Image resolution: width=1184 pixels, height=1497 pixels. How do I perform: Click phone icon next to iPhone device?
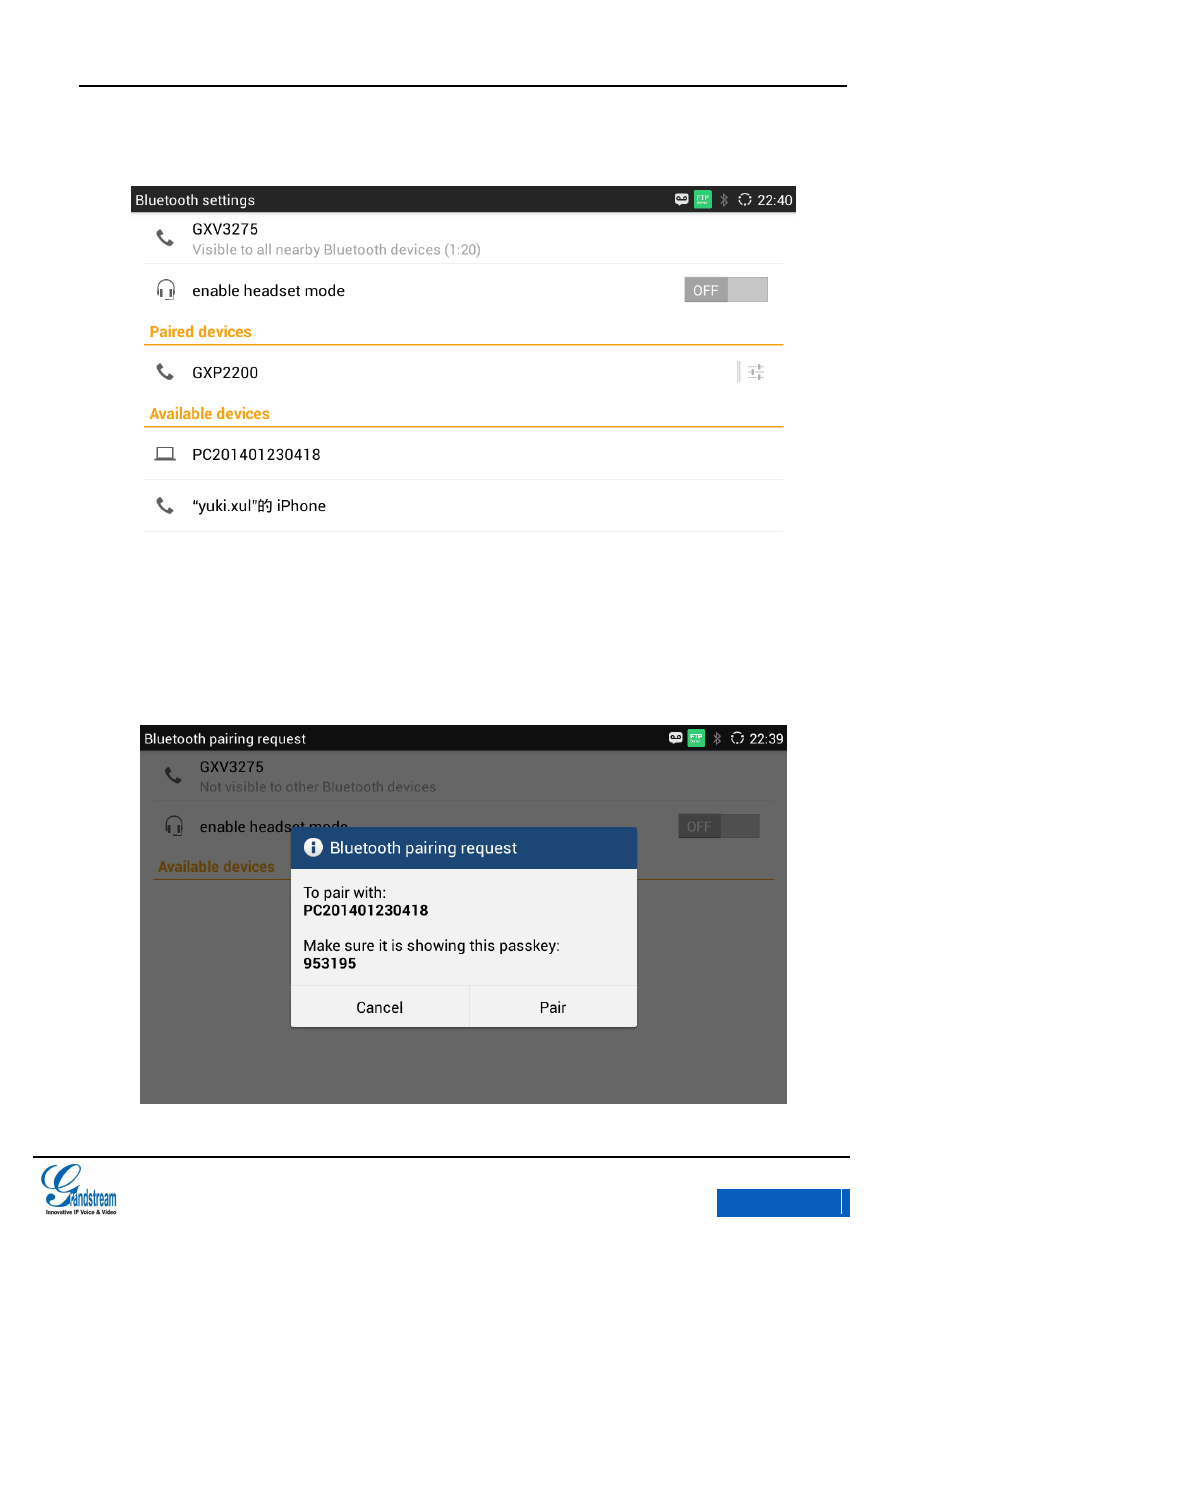(x=165, y=506)
